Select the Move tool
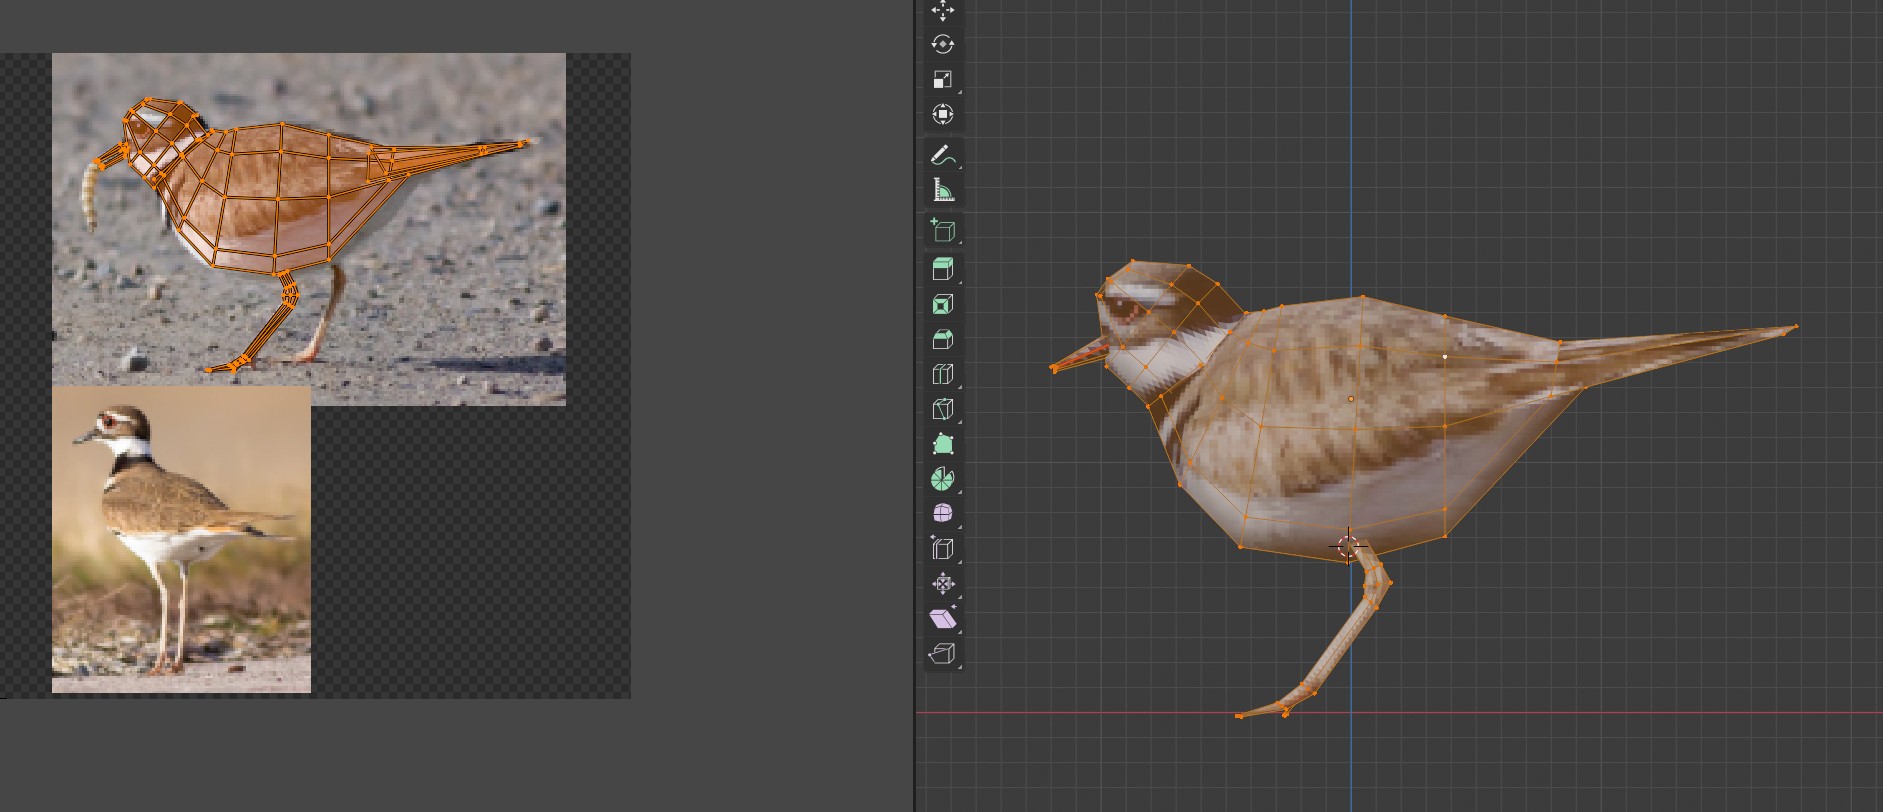This screenshot has width=1883, height=812. [x=942, y=11]
